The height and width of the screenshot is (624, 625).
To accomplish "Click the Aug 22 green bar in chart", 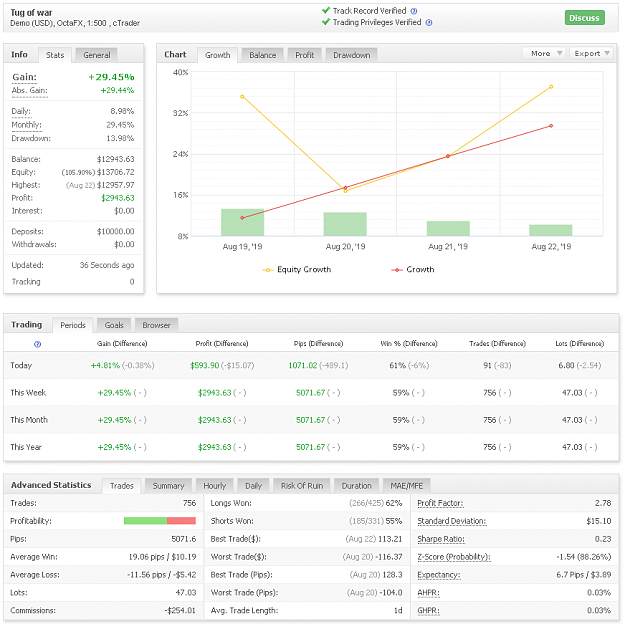I will pos(550,230).
